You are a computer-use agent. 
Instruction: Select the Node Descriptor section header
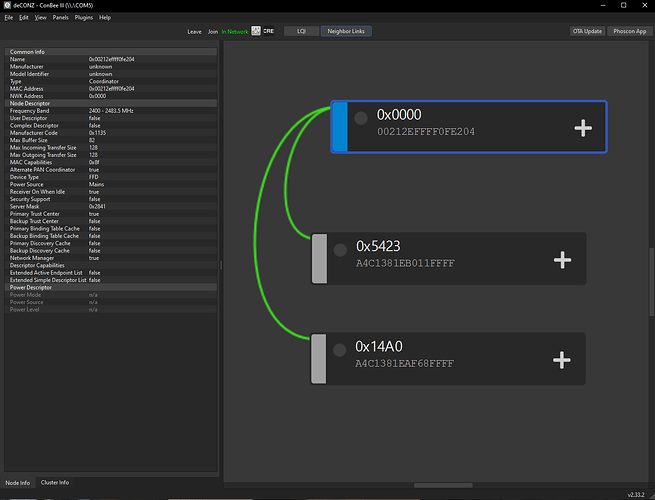[x=111, y=103]
